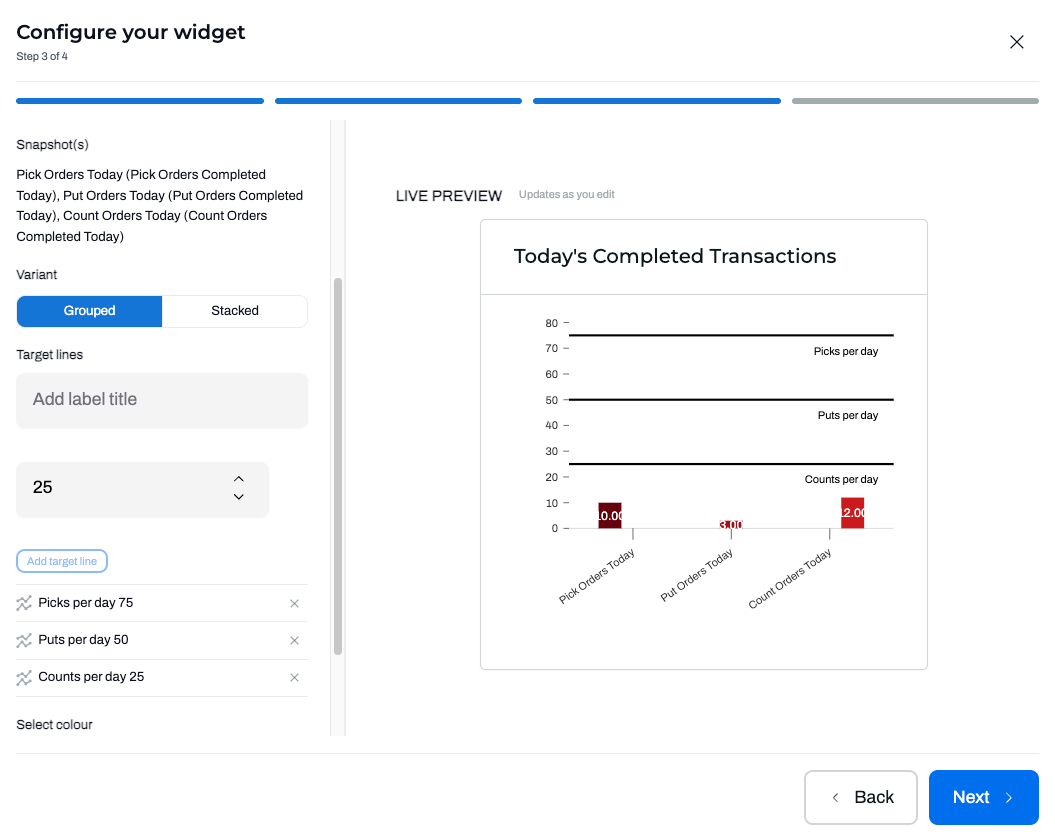This screenshot has height=840, width=1055.
Task: Select the Grouped variant
Action: [89, 311]
